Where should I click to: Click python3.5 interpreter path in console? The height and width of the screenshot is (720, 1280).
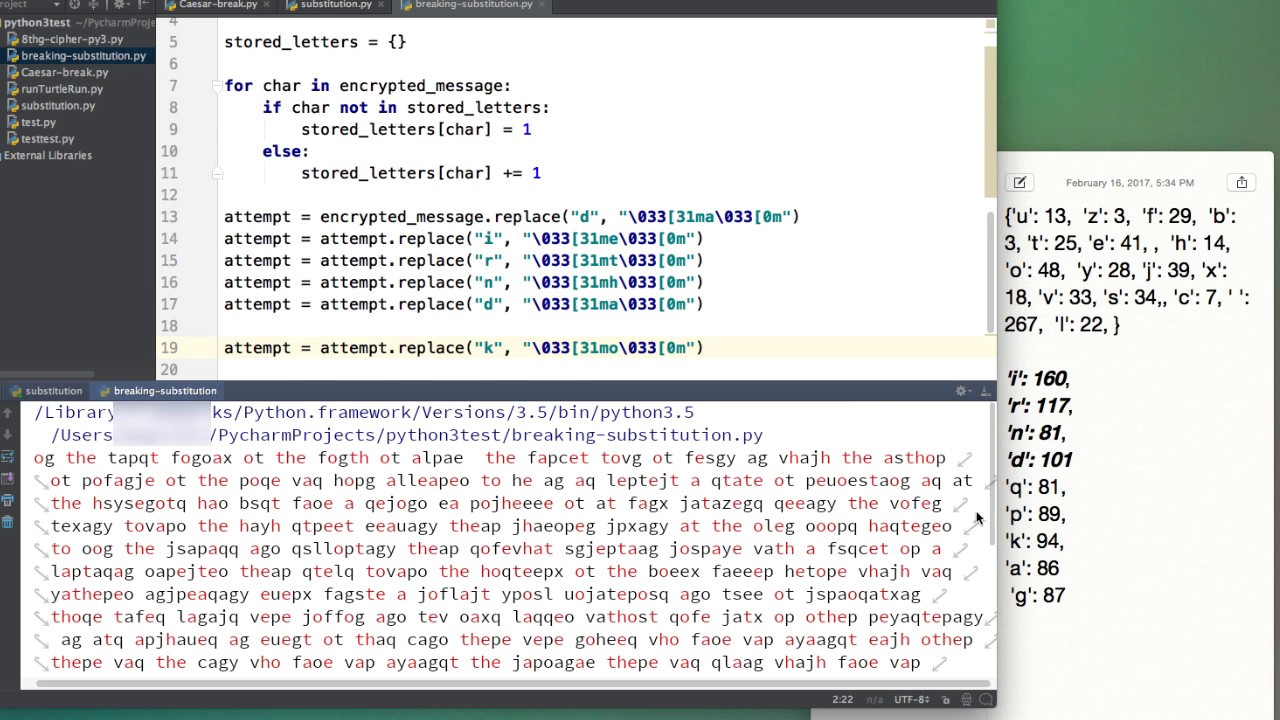click(x=364, y=412)
